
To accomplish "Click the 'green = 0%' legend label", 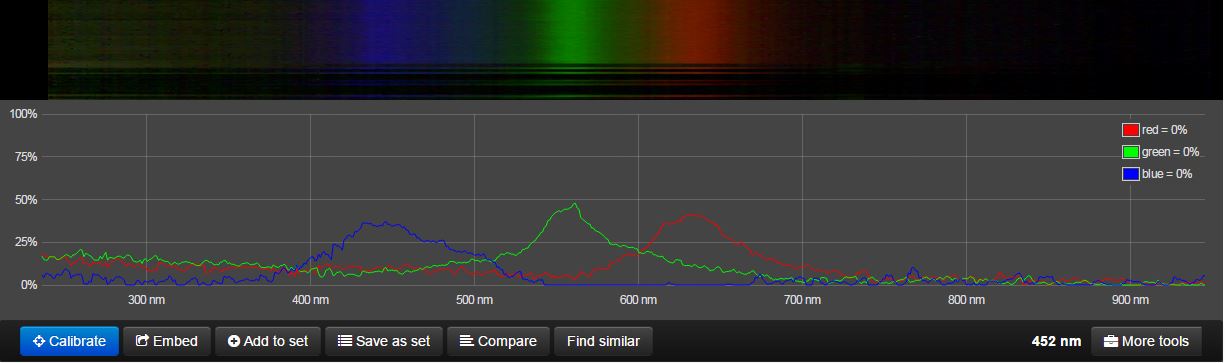I will pos(1170,152).
